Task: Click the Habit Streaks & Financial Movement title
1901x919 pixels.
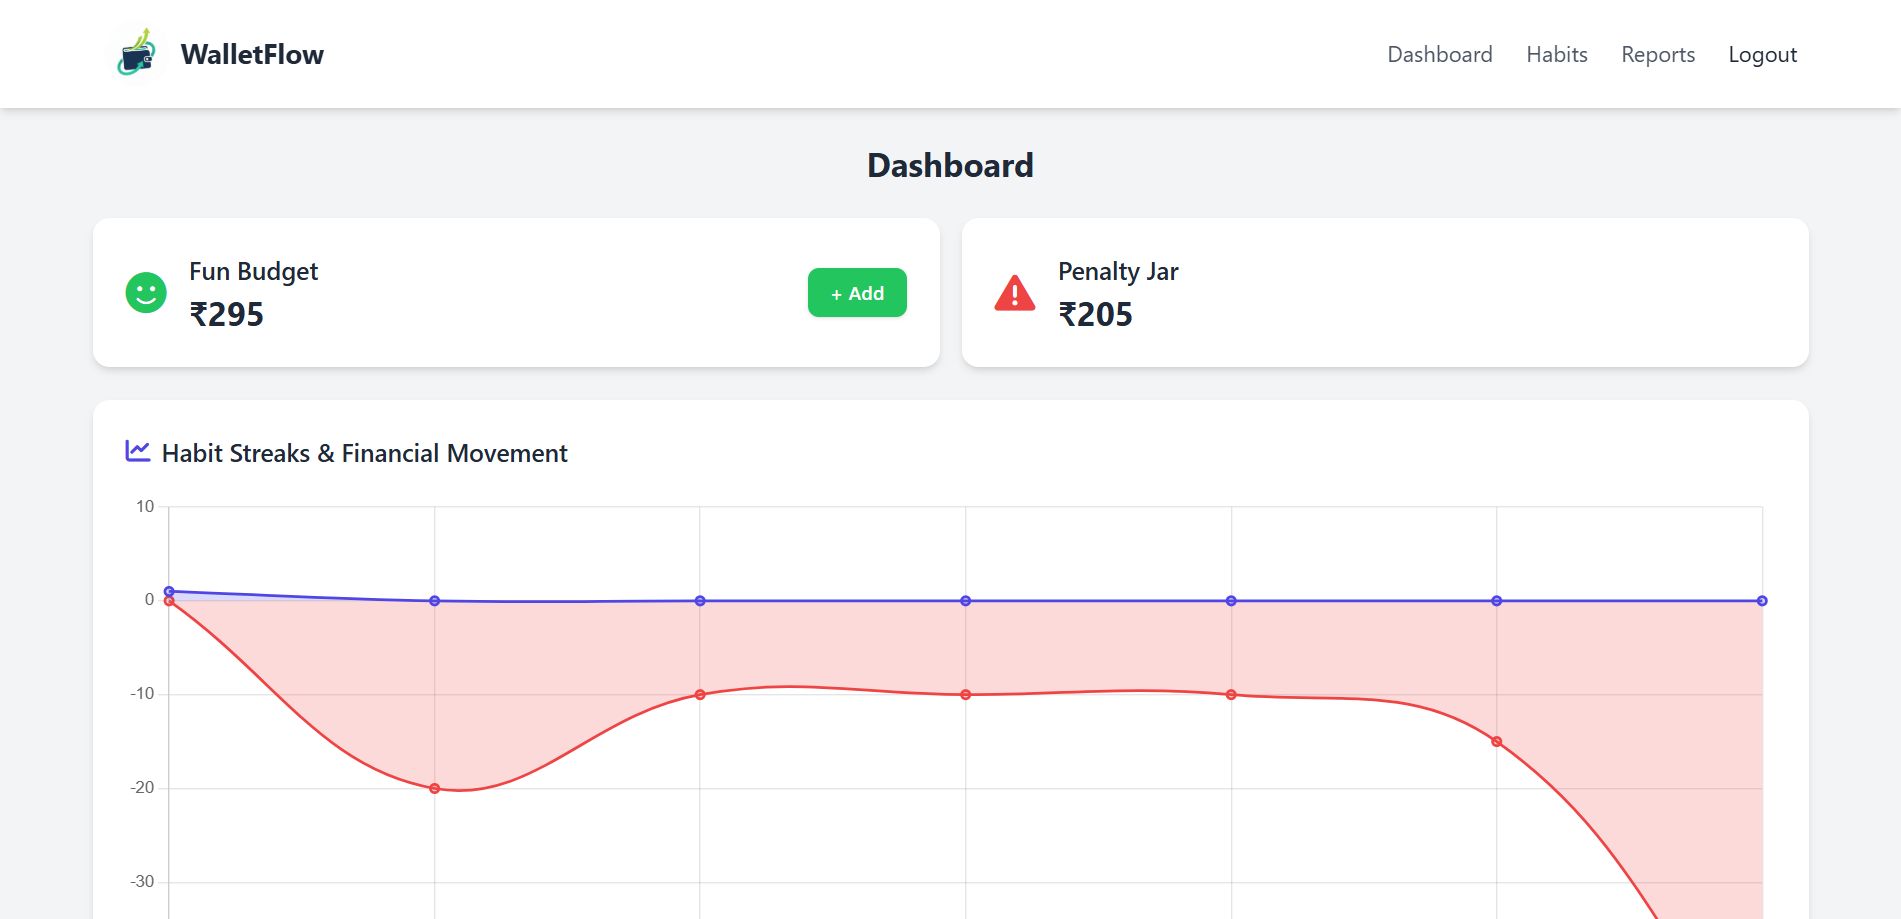Action: 364,453
